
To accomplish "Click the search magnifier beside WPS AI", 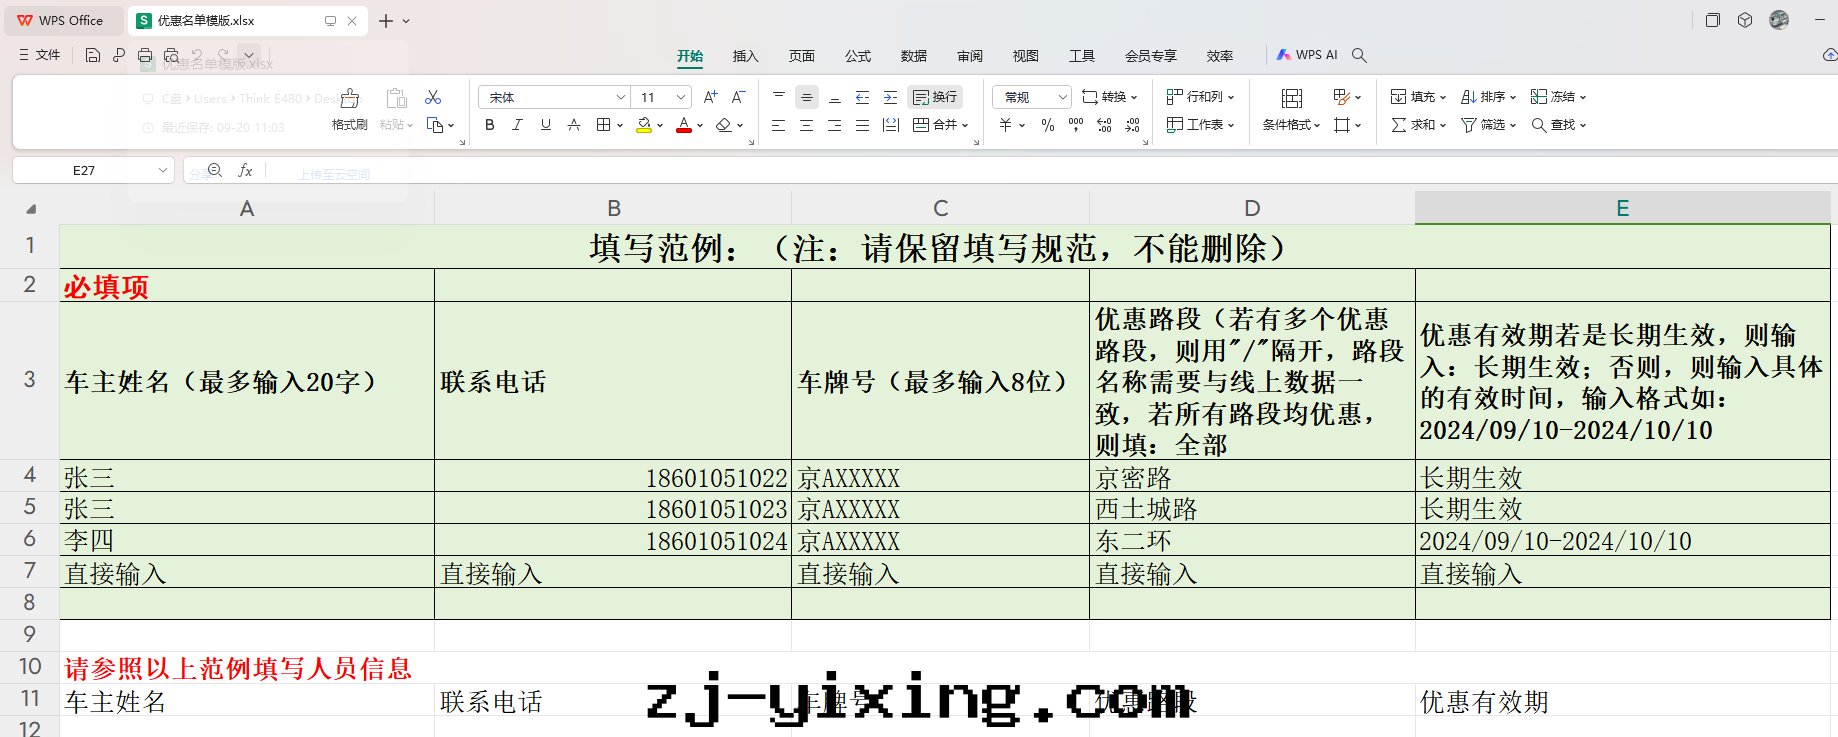I will coord(1359,55).
